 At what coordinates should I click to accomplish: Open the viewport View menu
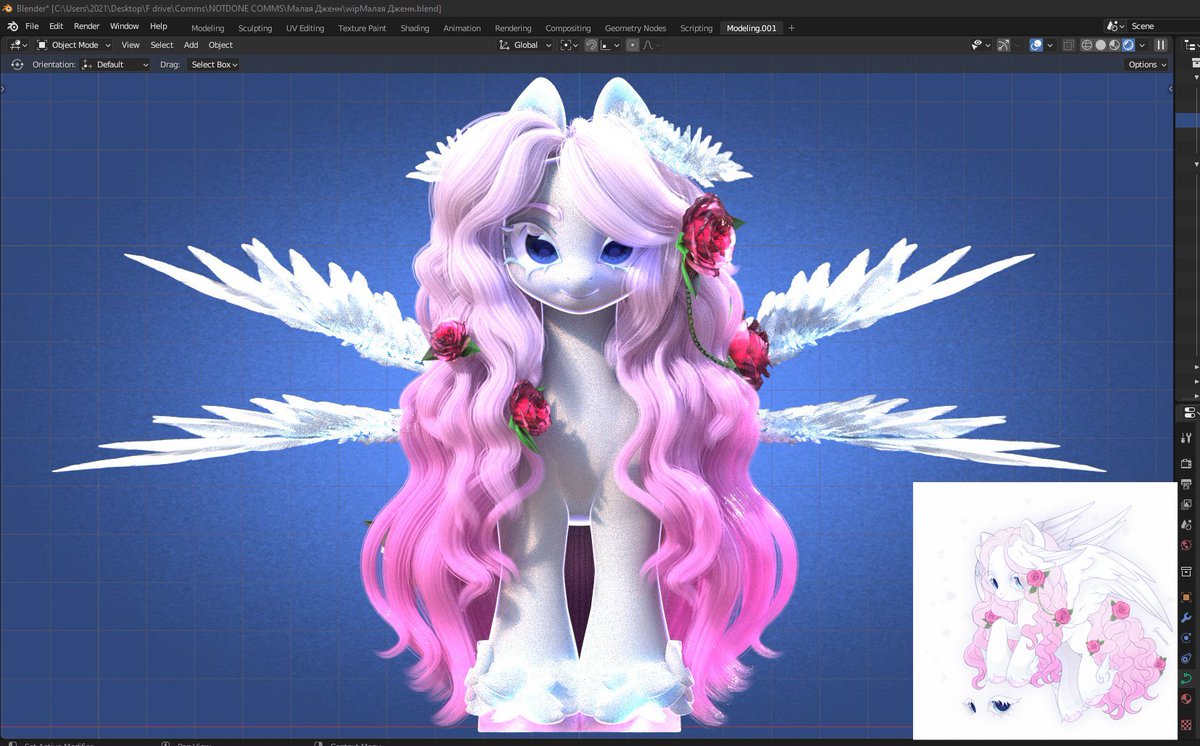pyautogui.click(x=131, y=45)
